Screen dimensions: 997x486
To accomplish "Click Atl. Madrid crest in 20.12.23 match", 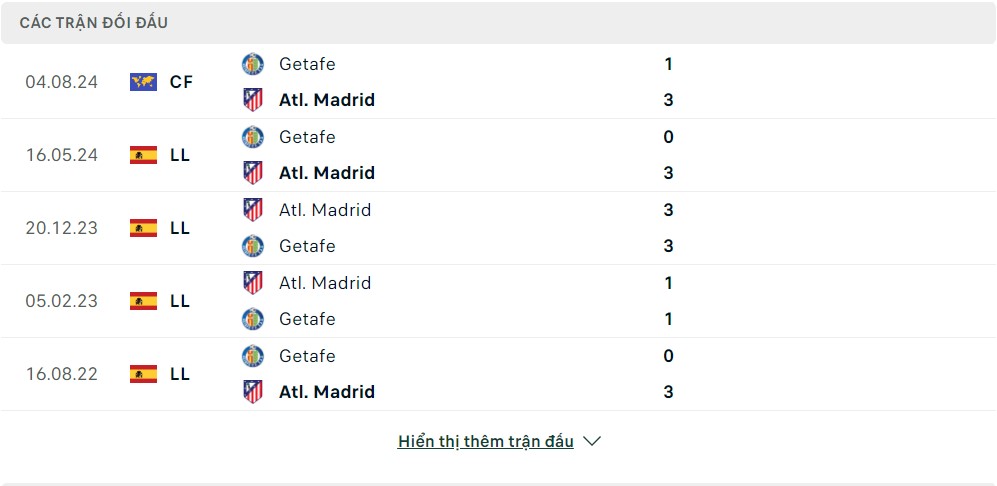I will pos(253,210).
